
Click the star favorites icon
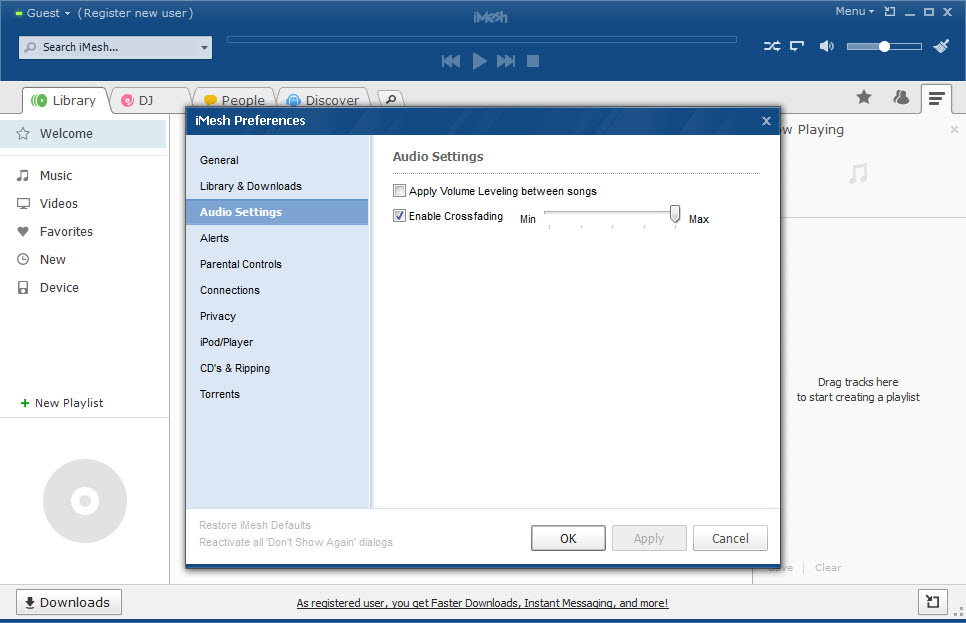864,97
